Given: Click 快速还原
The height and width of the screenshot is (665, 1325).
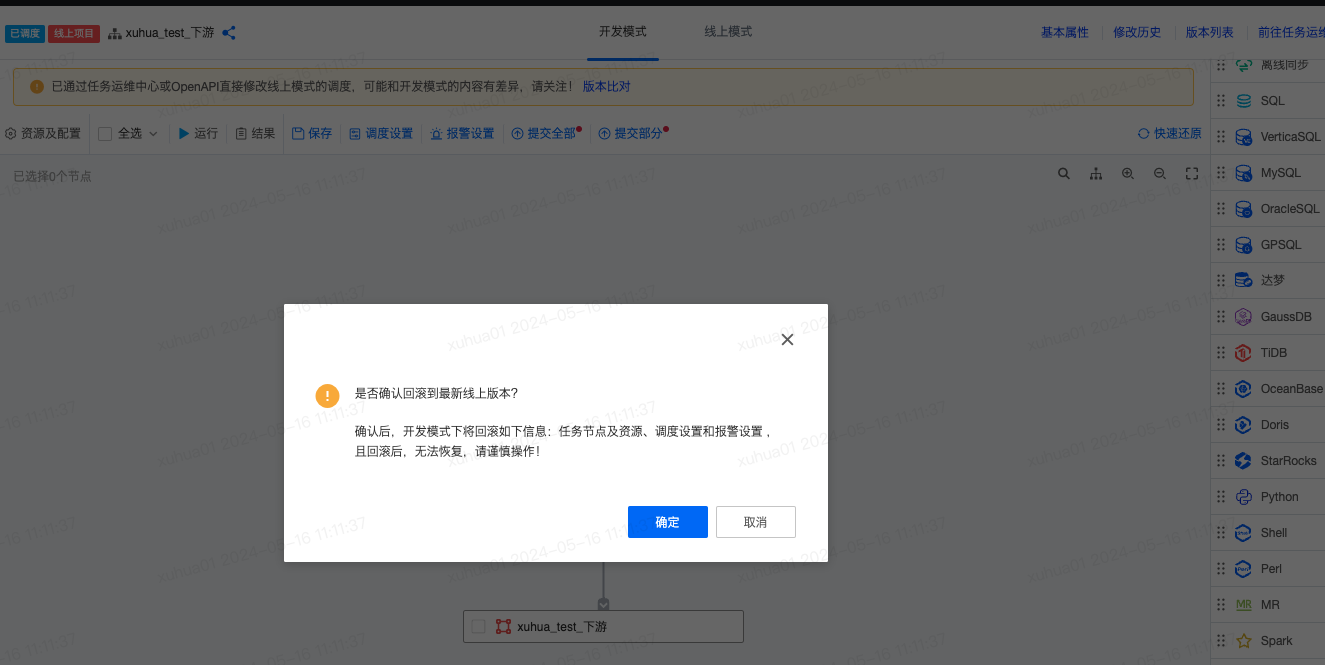Looking at the screenshot, I should pos(1170,133).
